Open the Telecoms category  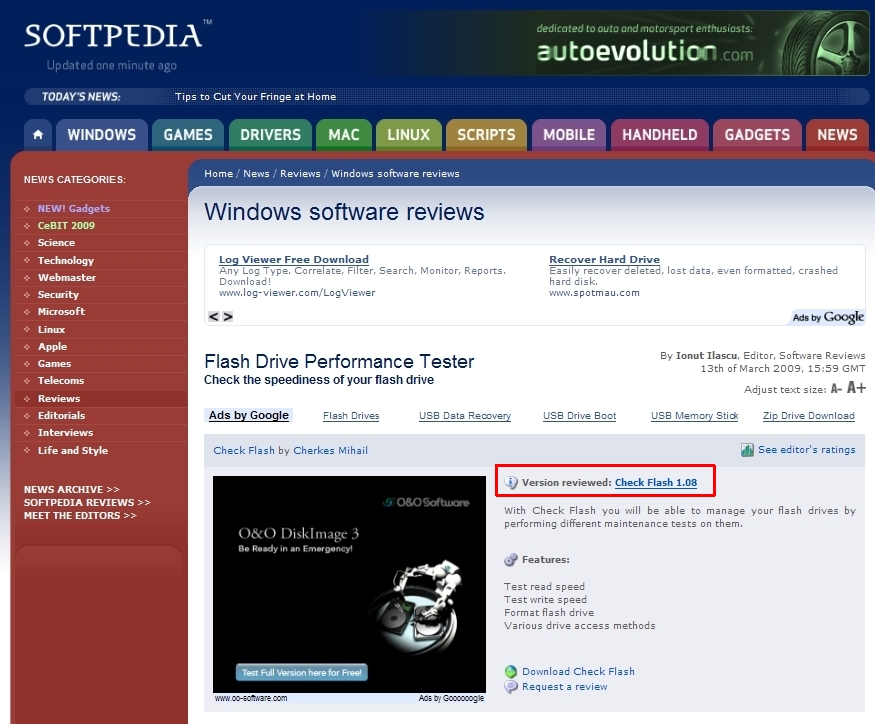61,381
